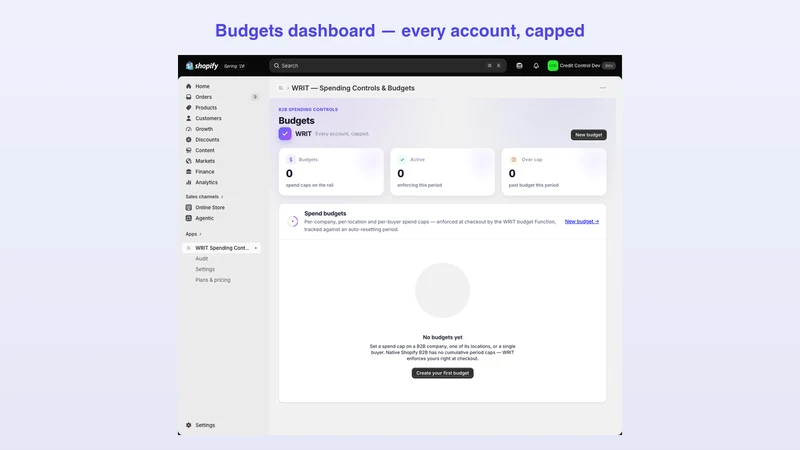Open the Analytics bar chart icon
800x450 pixels.
(x=189, y=182)
